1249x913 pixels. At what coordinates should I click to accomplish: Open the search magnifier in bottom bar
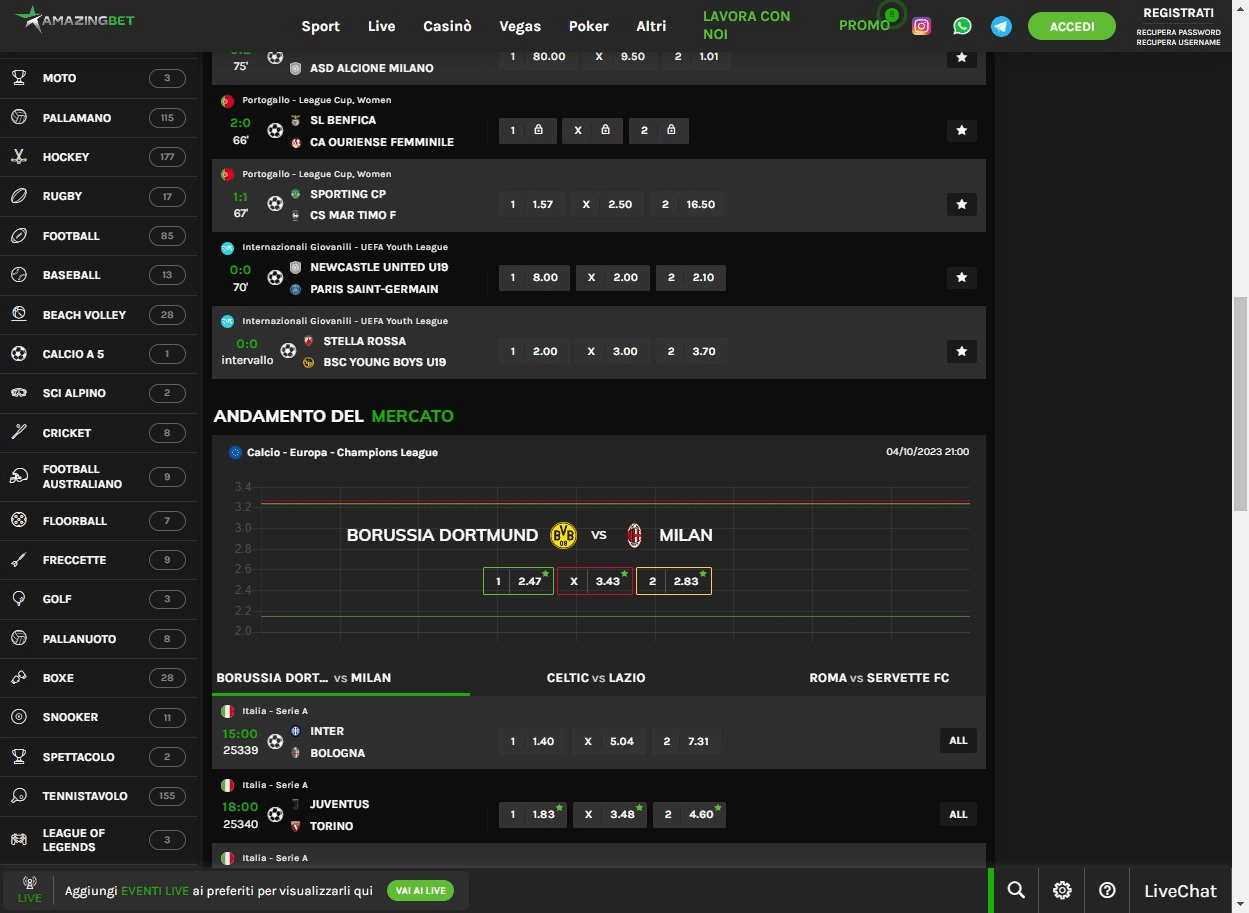click(1016, 890)
